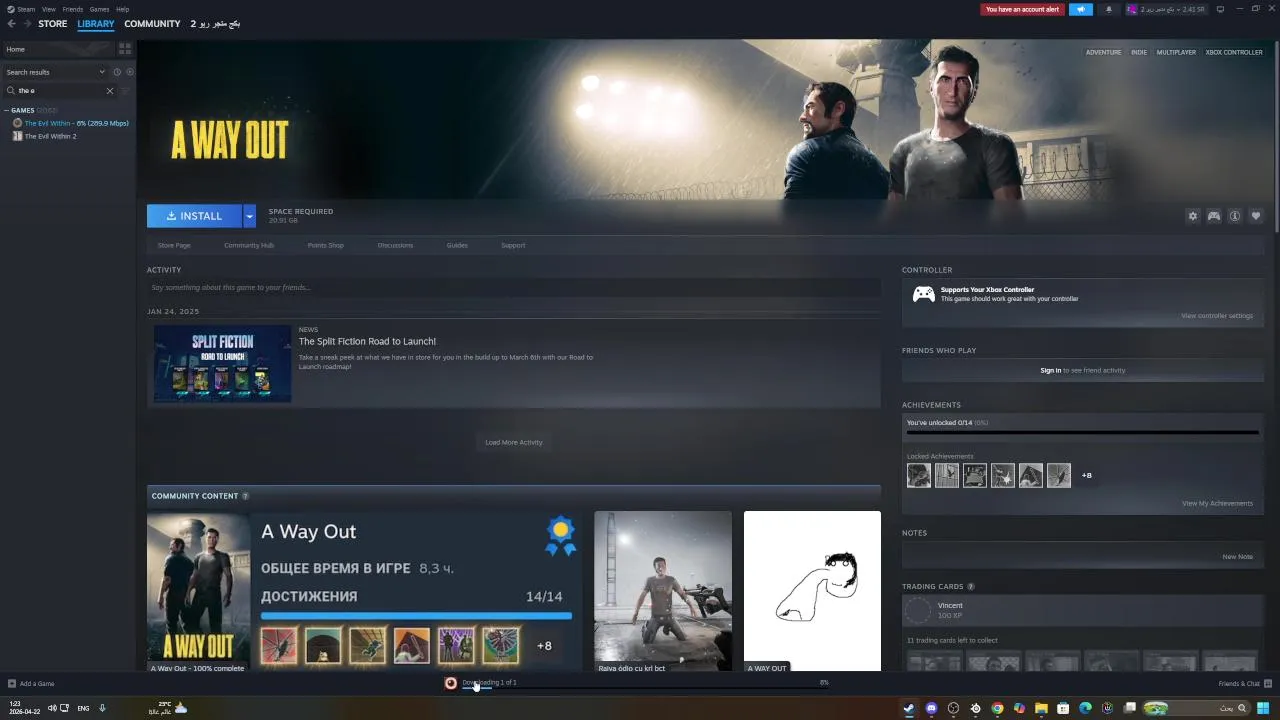Open the Games menu
Image resolution: width=1280 pixels, height=720 pixels.
(x=99, y=9)
